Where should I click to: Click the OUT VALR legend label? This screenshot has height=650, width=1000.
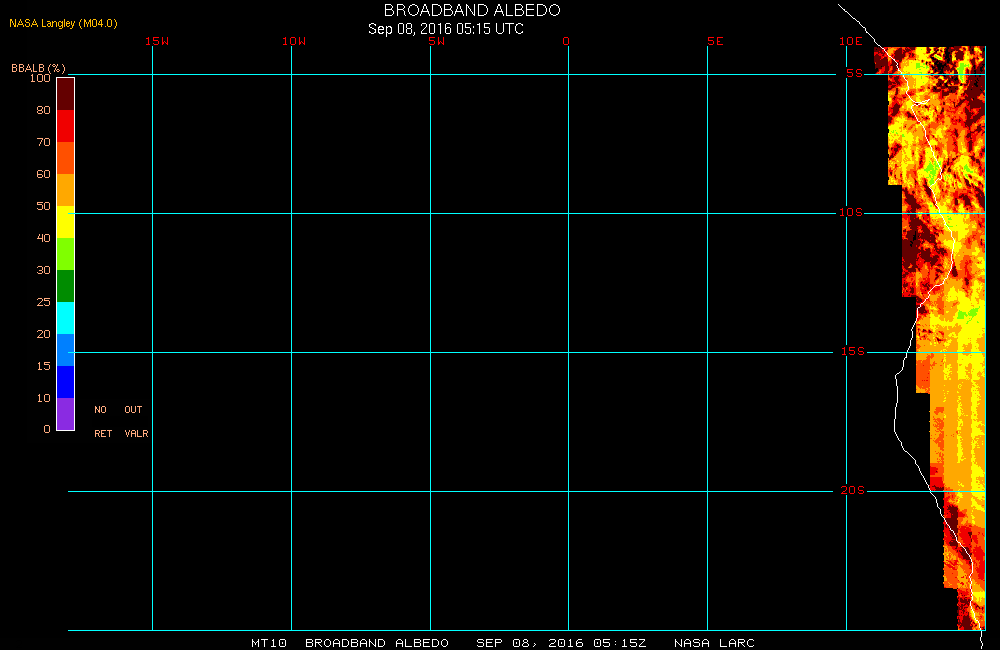[x=136, y=422]
